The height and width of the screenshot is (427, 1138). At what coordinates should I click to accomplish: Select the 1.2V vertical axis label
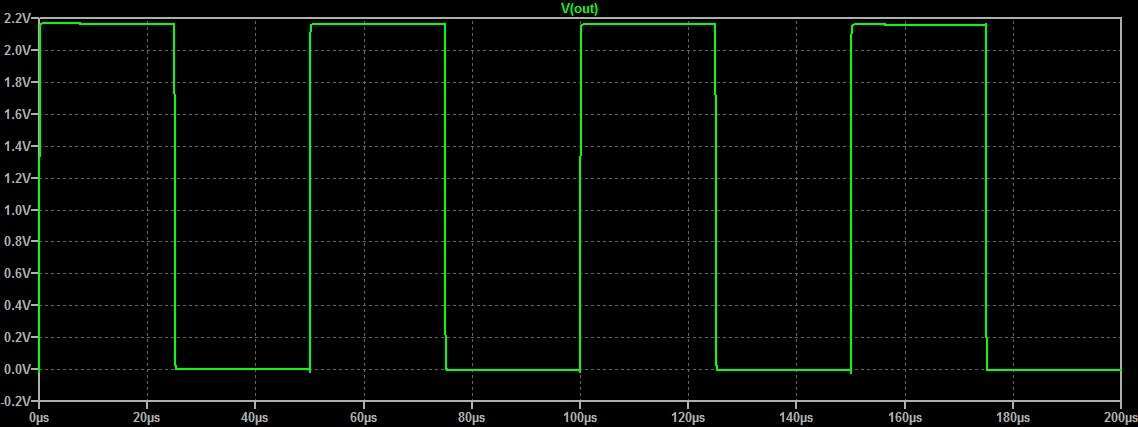tap(17, 178)
